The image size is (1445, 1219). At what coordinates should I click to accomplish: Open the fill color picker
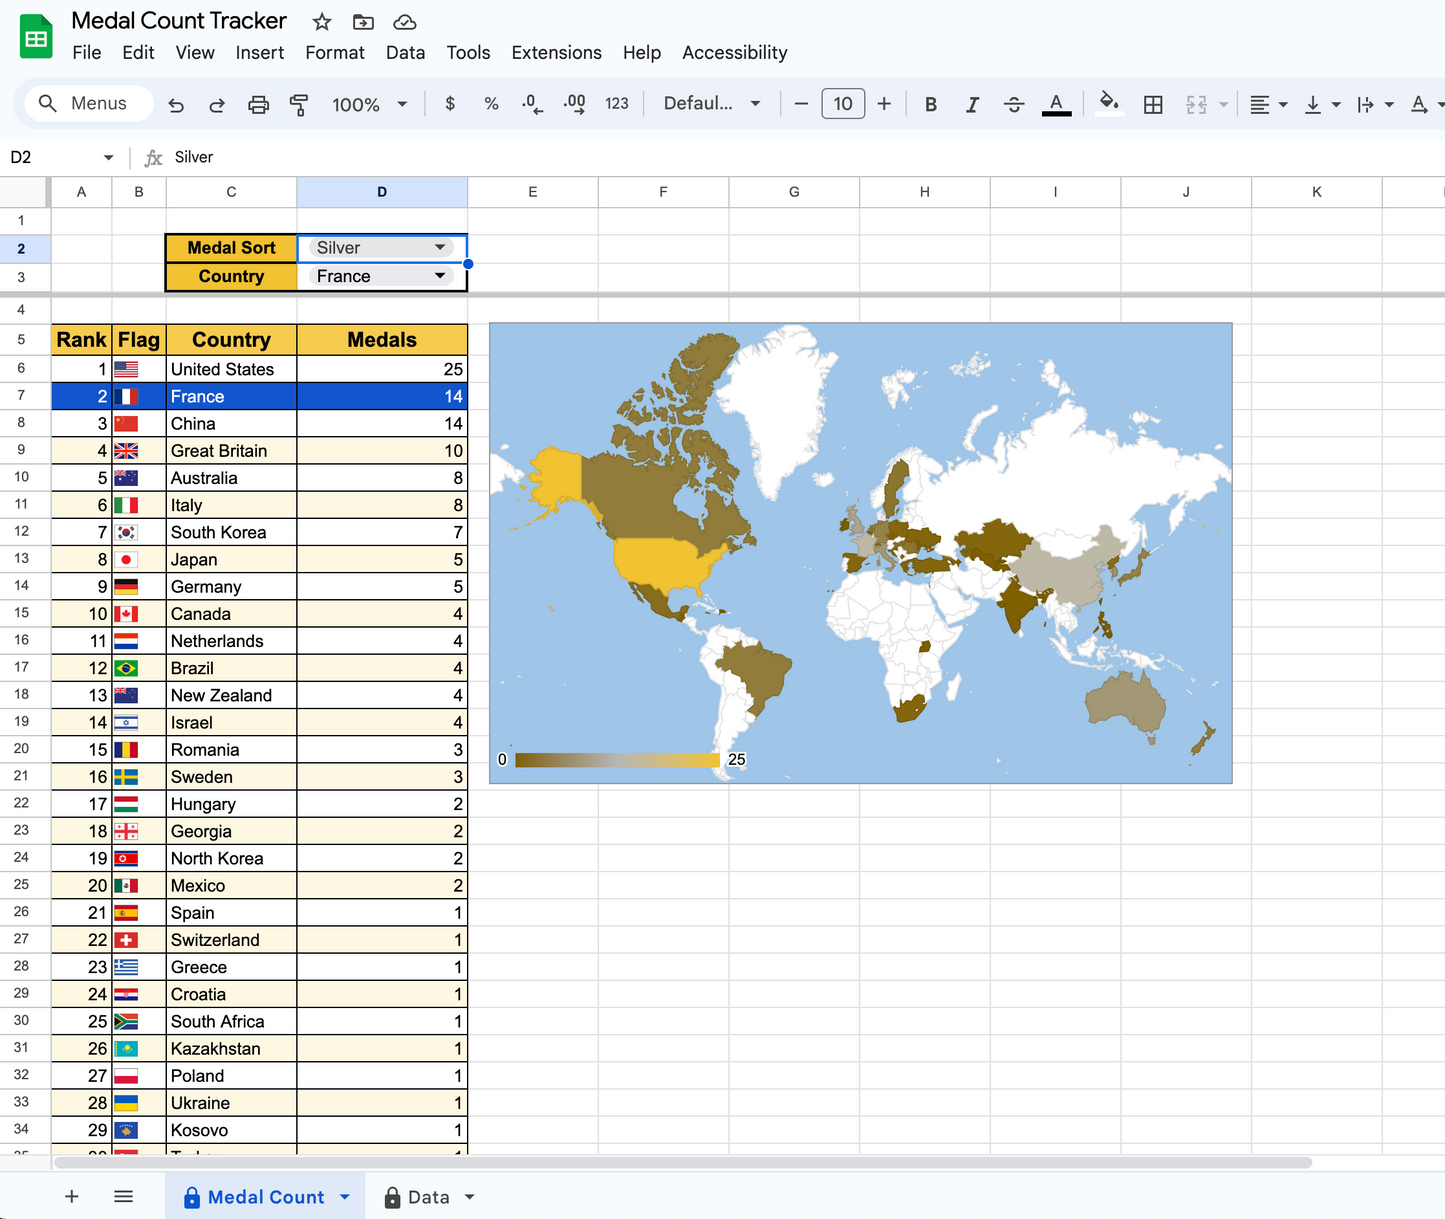click(x=1110, y=103)
